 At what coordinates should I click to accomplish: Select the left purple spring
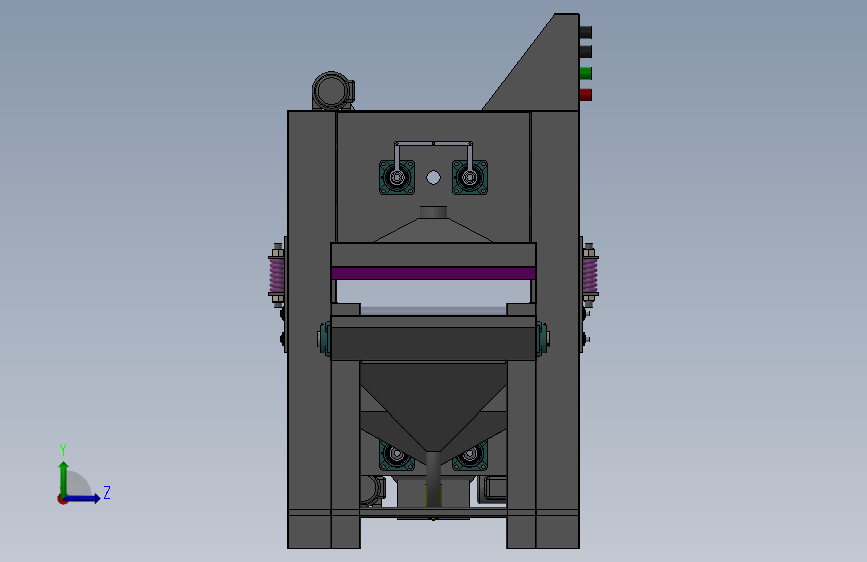point(276,275)
